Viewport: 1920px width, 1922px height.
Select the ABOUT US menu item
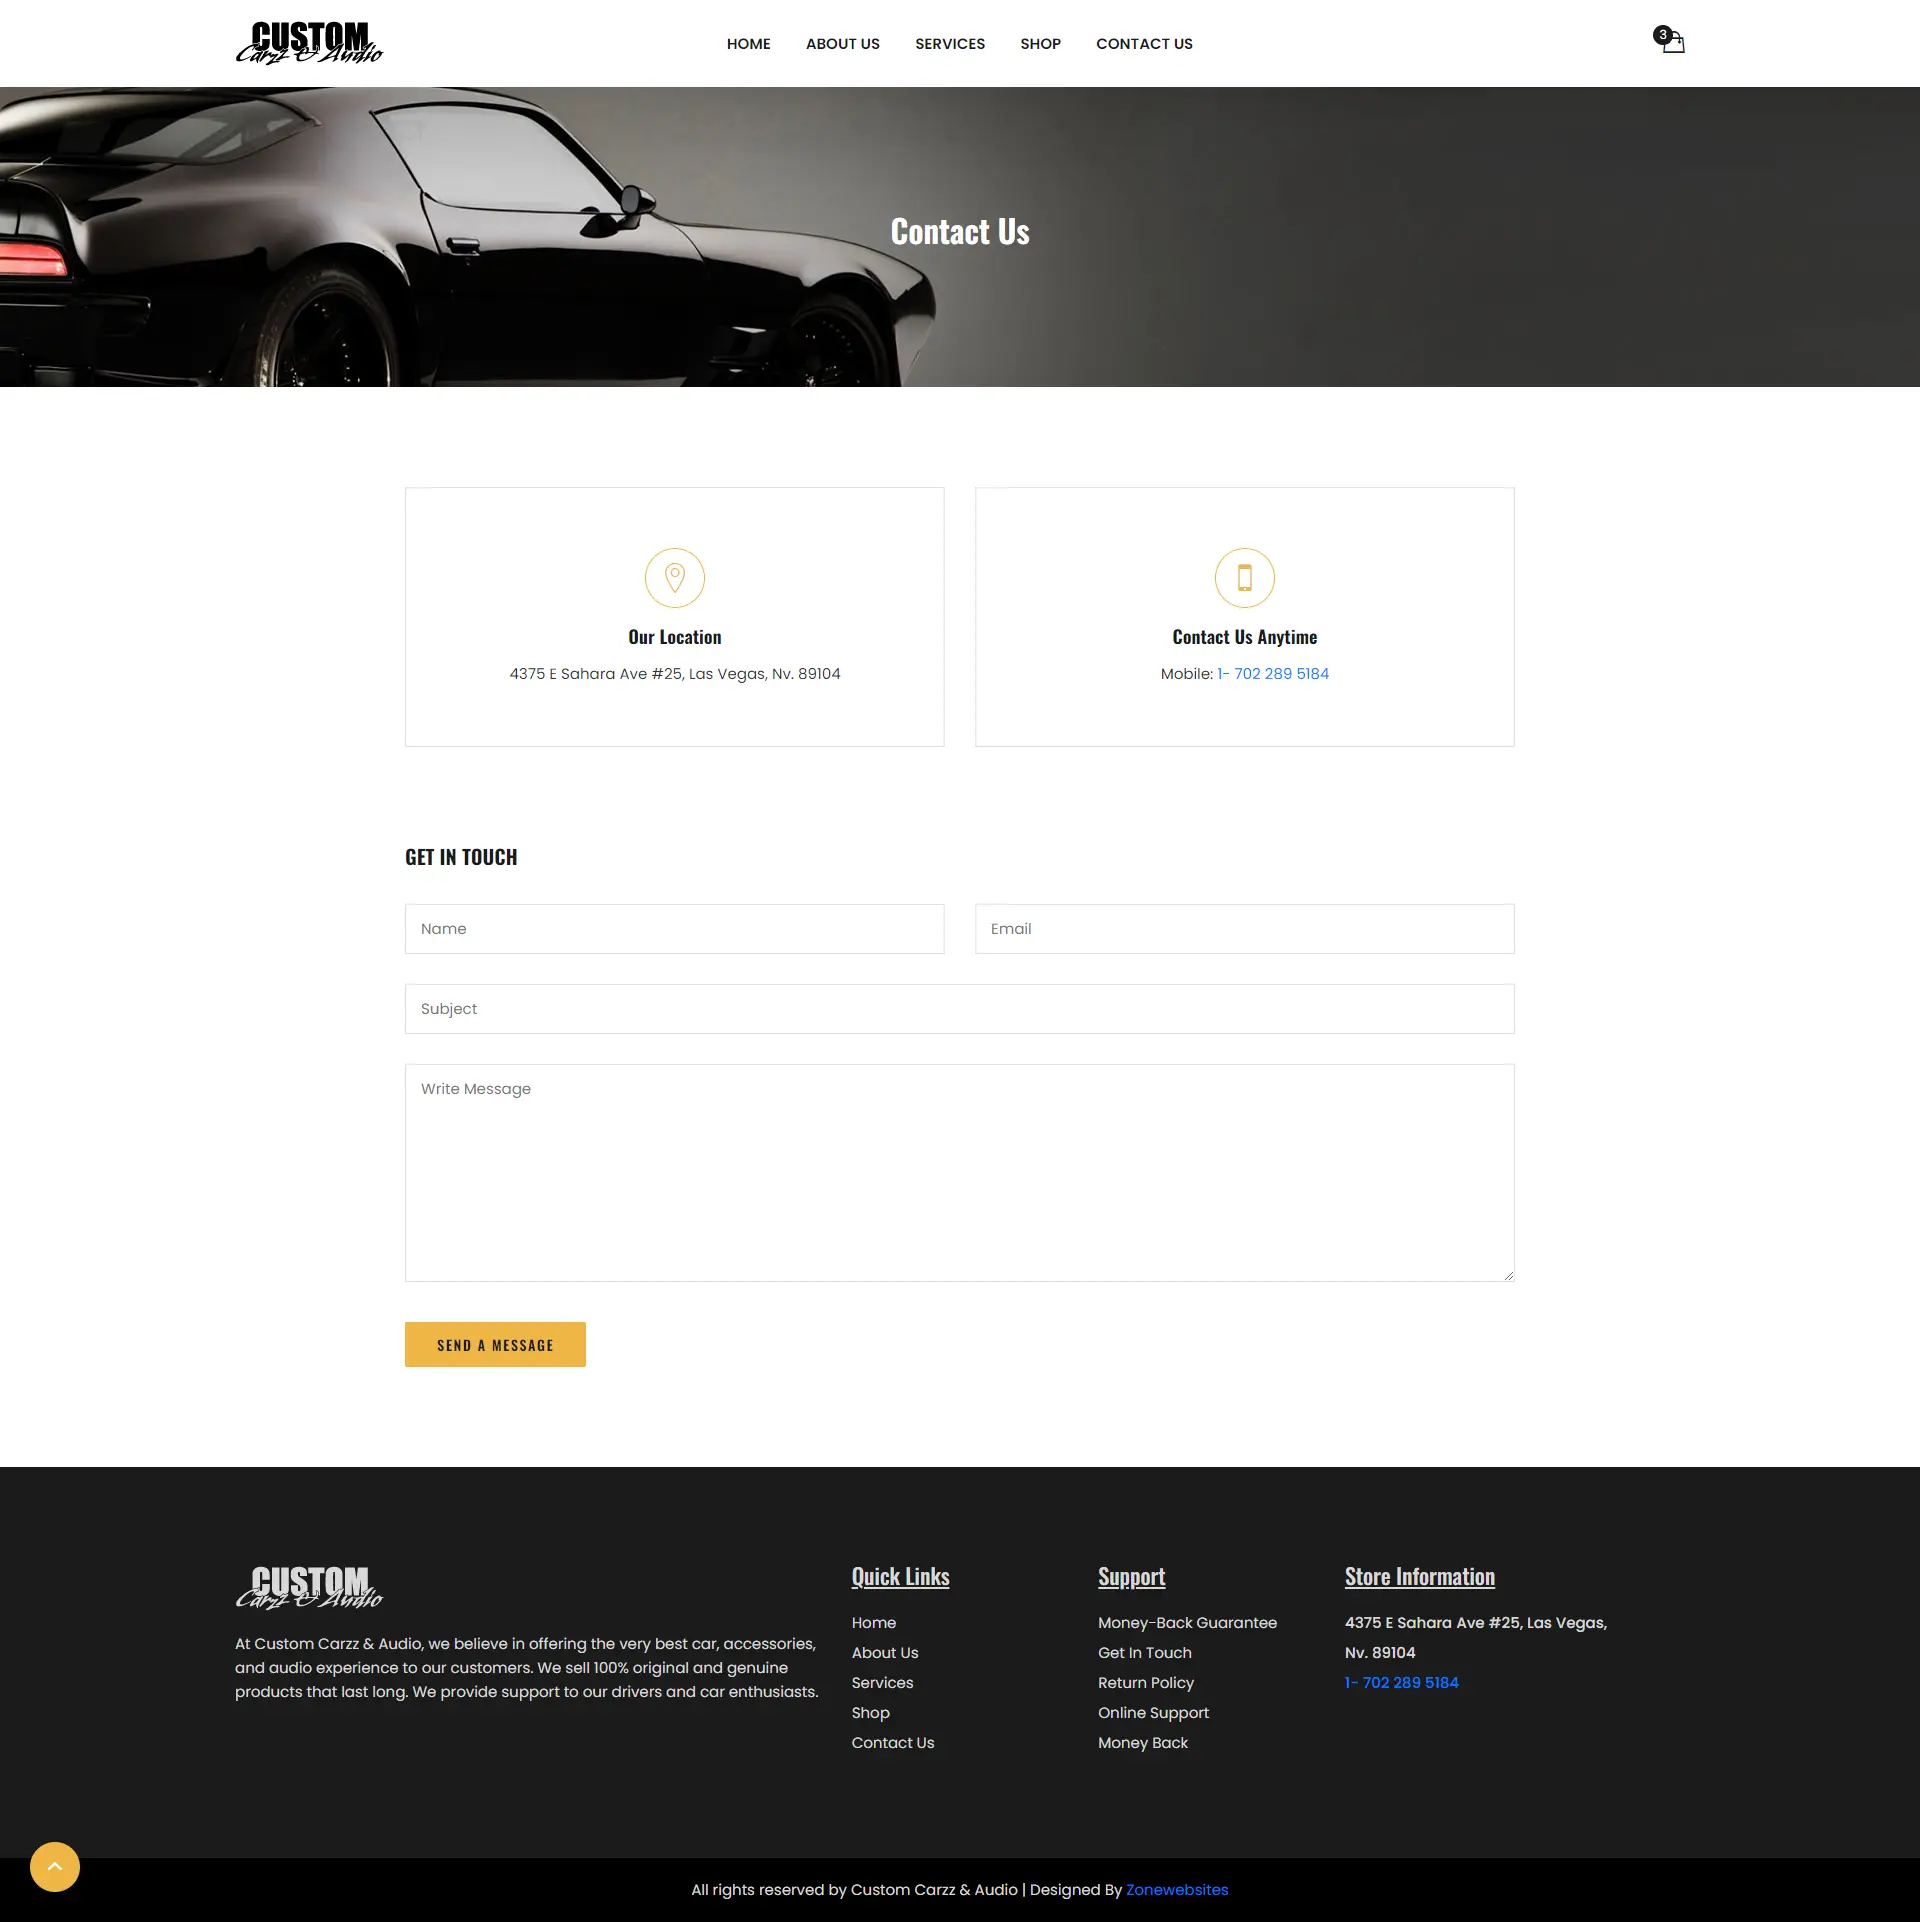pos(840,42)
